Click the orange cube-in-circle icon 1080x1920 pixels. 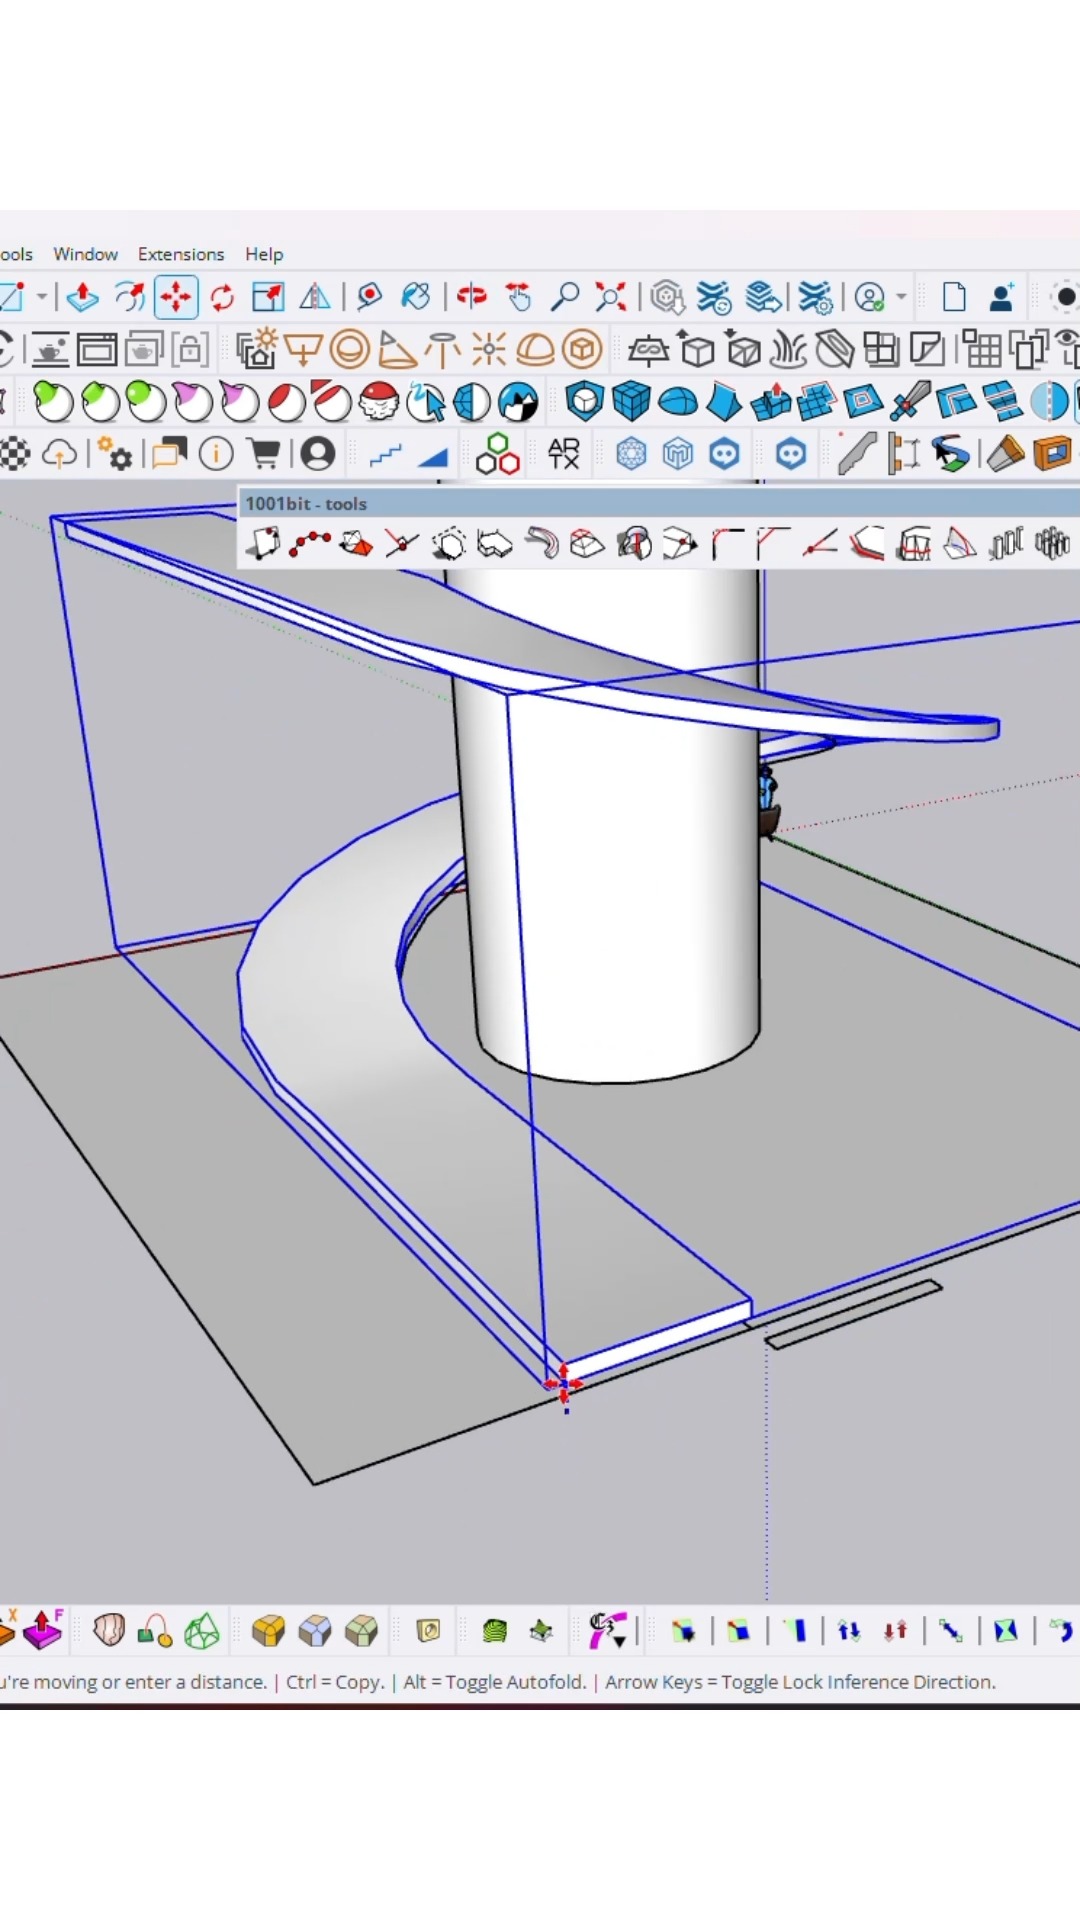[582, 350]
